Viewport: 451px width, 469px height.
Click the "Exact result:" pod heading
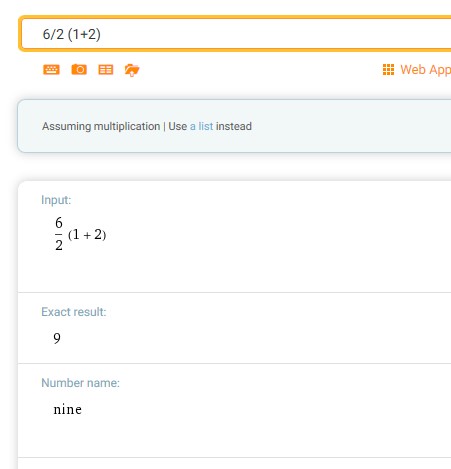click(74, 312)
